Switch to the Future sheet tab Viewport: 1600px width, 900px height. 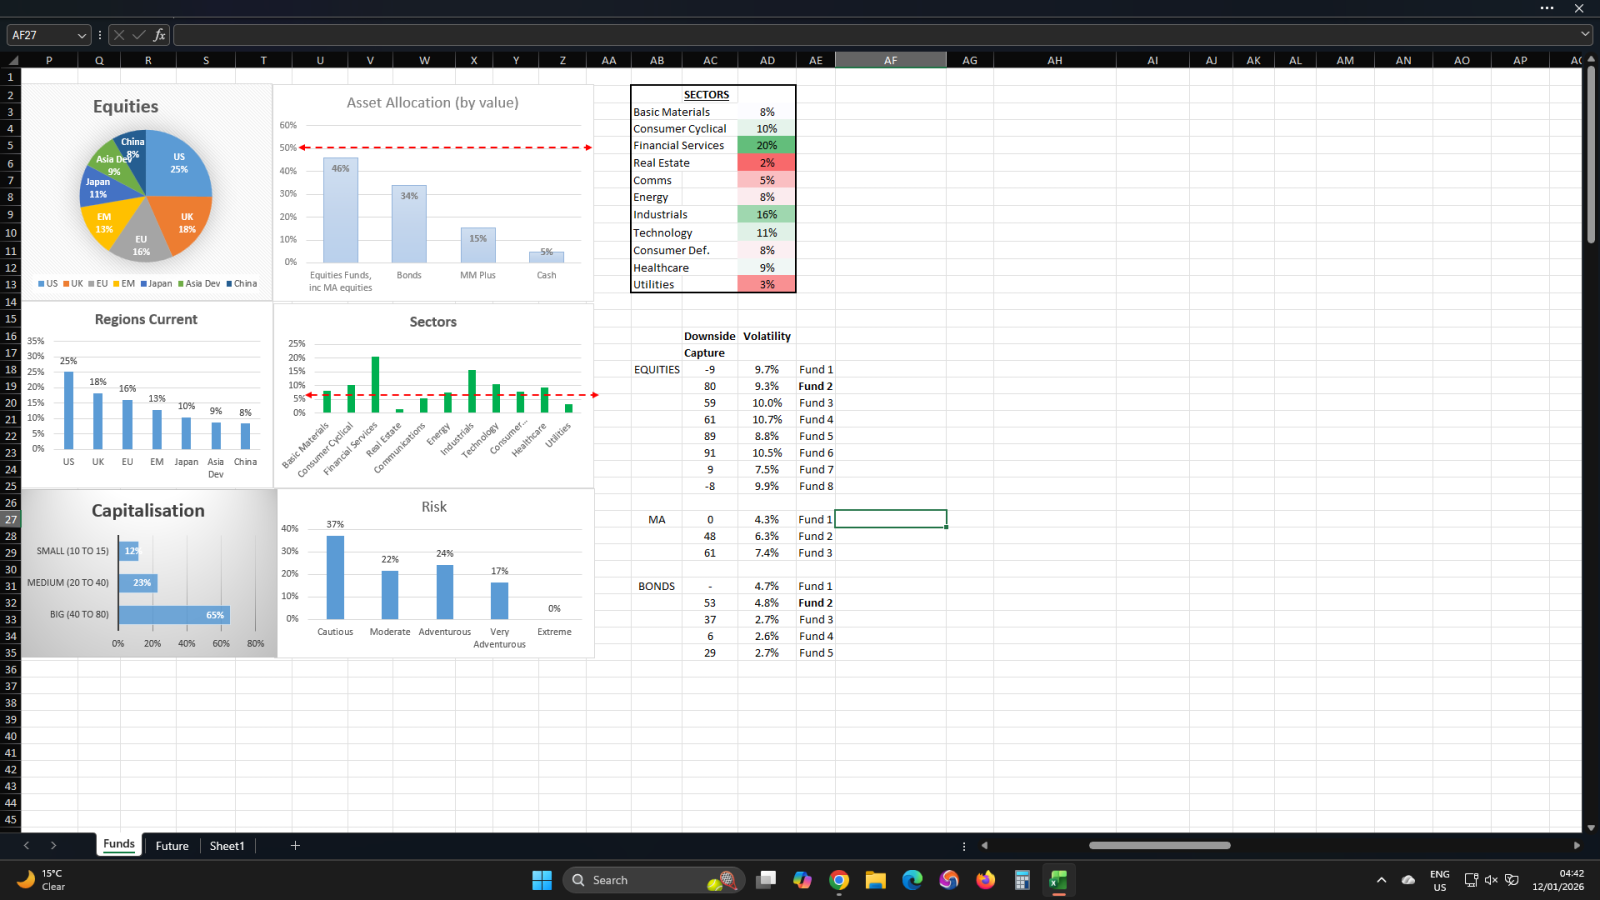[x=172, y=846]
